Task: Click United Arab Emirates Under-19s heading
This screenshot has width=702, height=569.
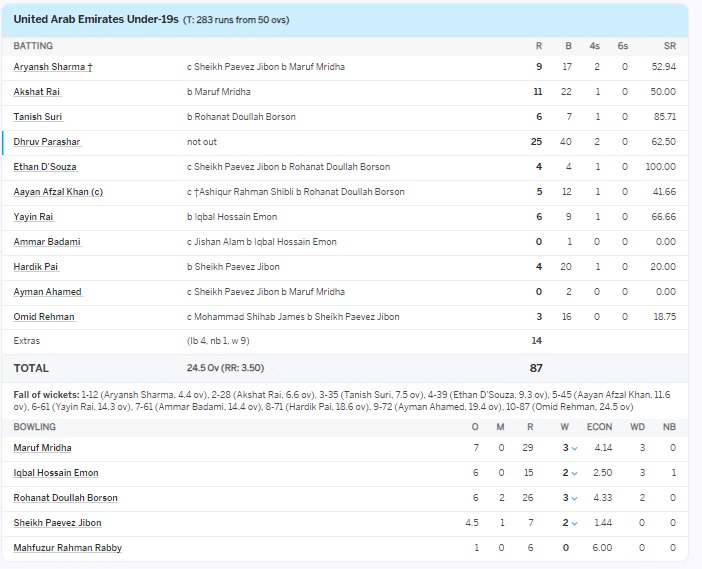Action: point(96,19)
